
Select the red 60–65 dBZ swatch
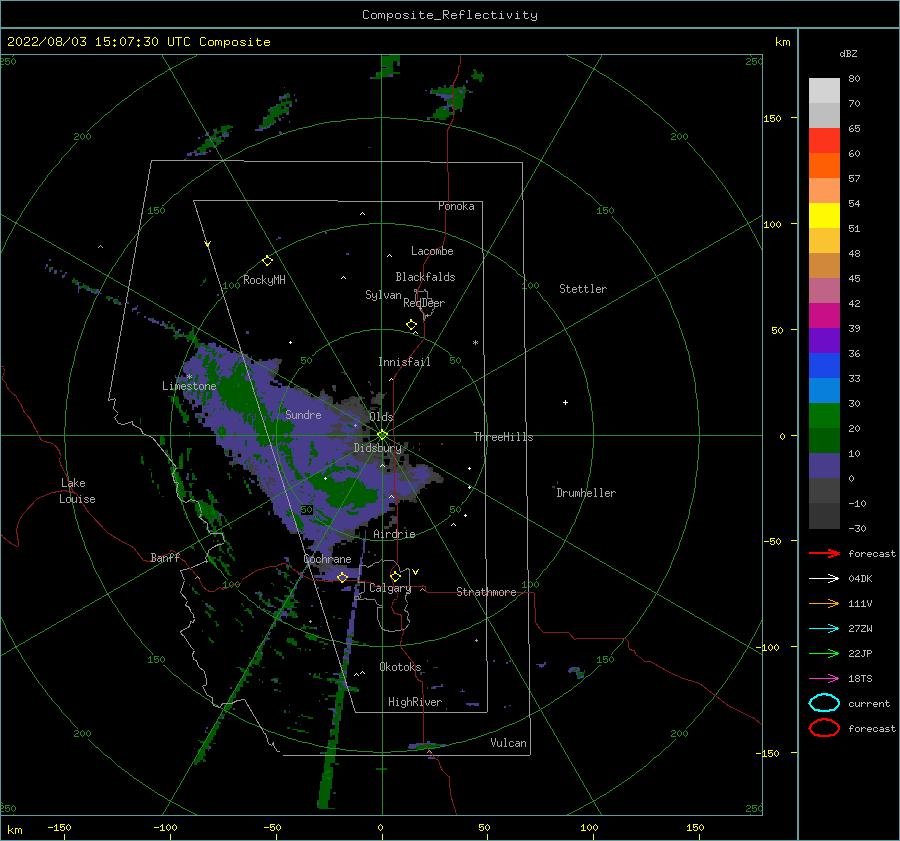824,141
